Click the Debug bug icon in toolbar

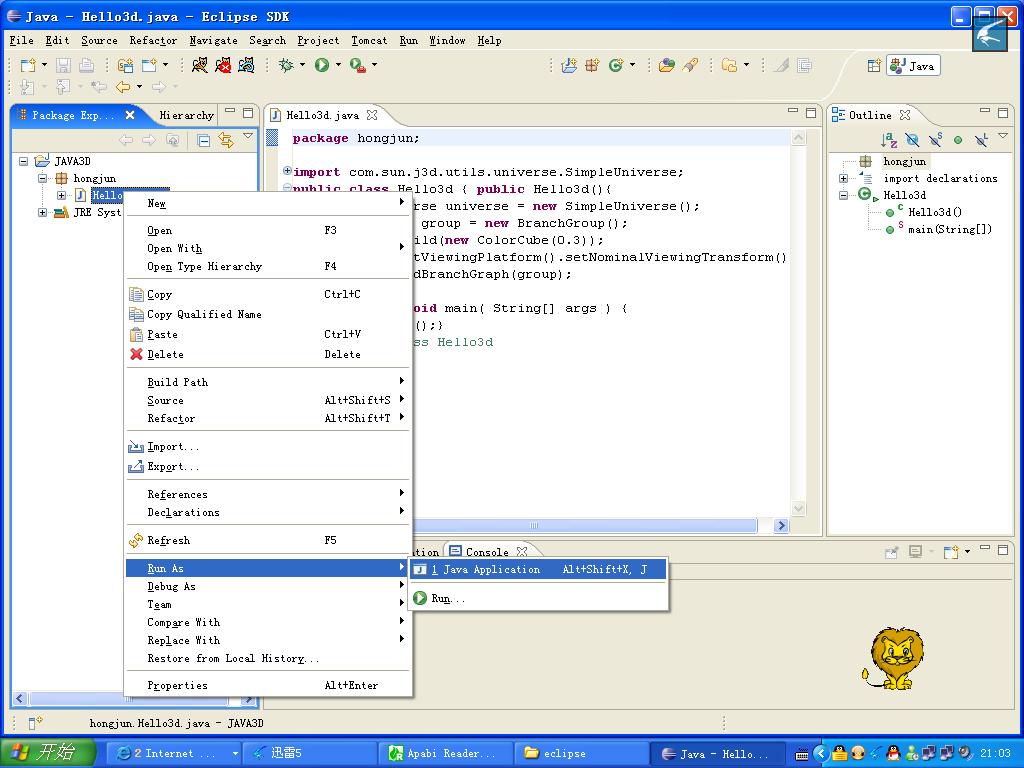(x=286, y=65)
